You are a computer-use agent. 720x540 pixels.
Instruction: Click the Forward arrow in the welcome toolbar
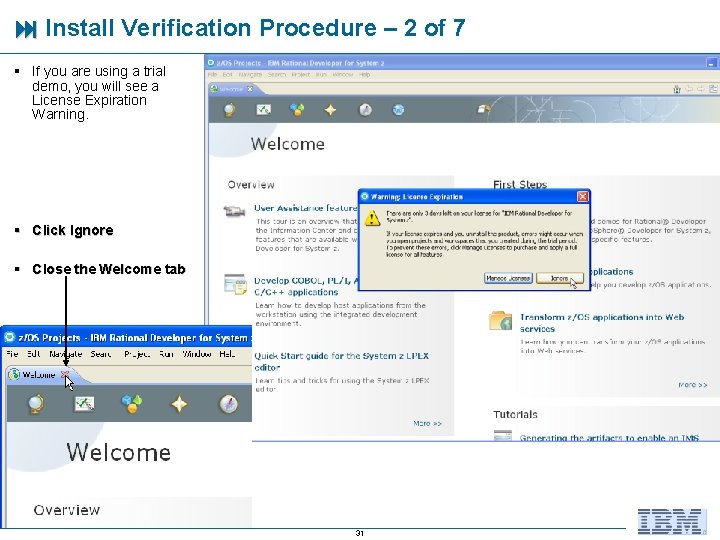[701, 89]
